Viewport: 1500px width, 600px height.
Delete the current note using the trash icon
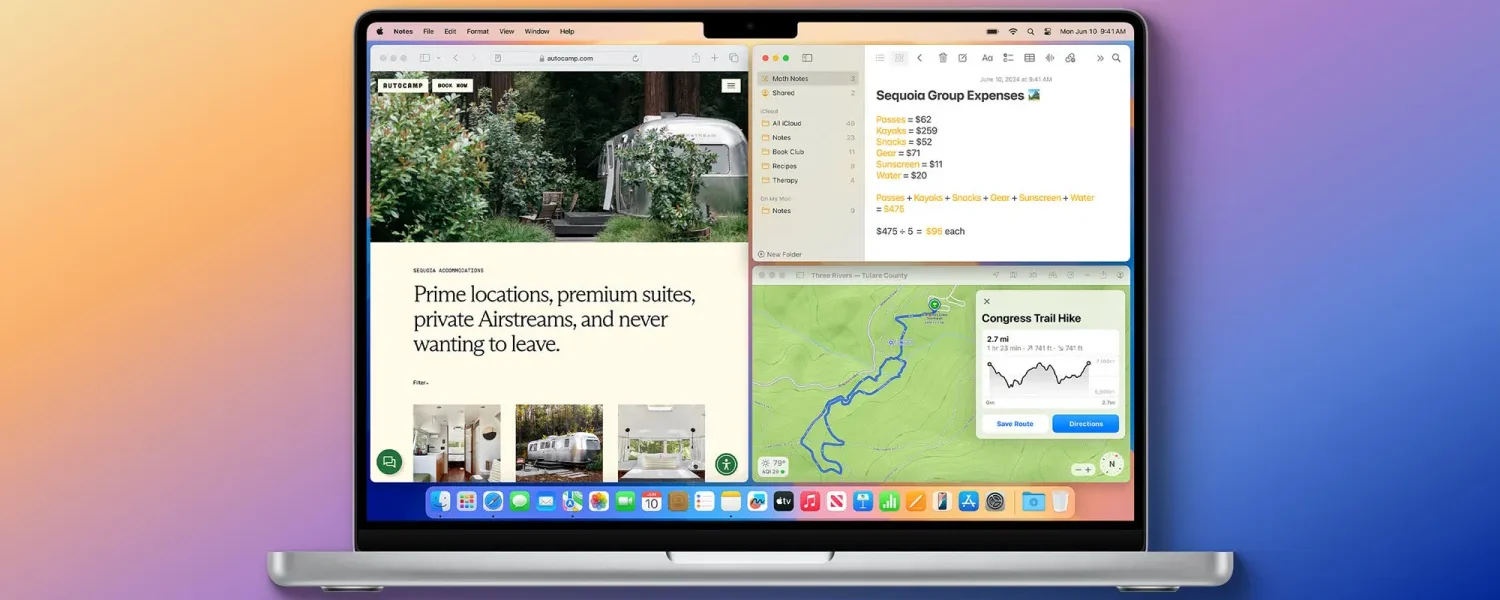tap(943, 57)
